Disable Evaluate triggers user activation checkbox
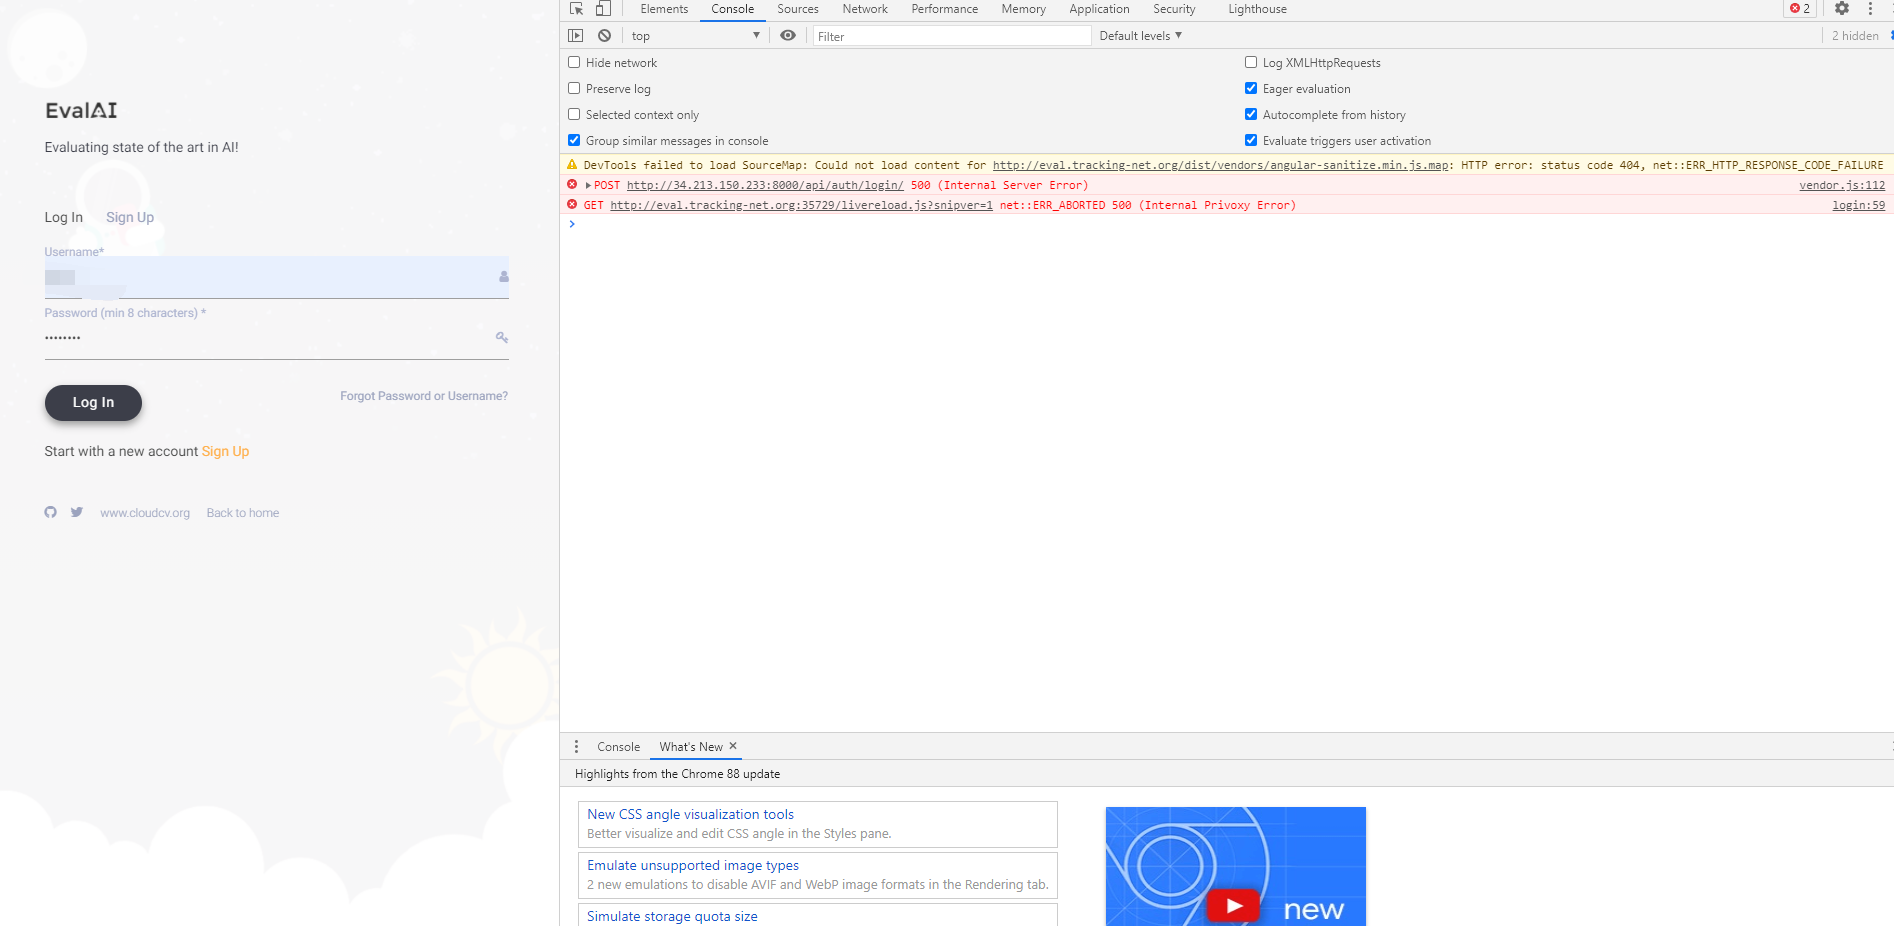Image resolution: width=1894 pixels, height=926 pixels. point(1251,140)
